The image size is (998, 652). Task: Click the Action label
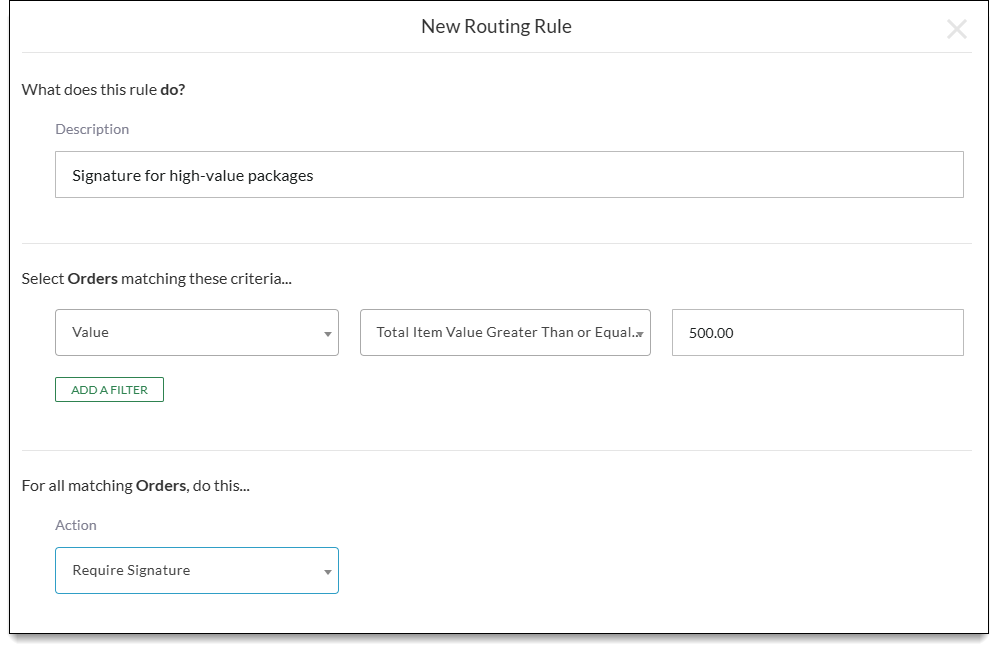76,525
